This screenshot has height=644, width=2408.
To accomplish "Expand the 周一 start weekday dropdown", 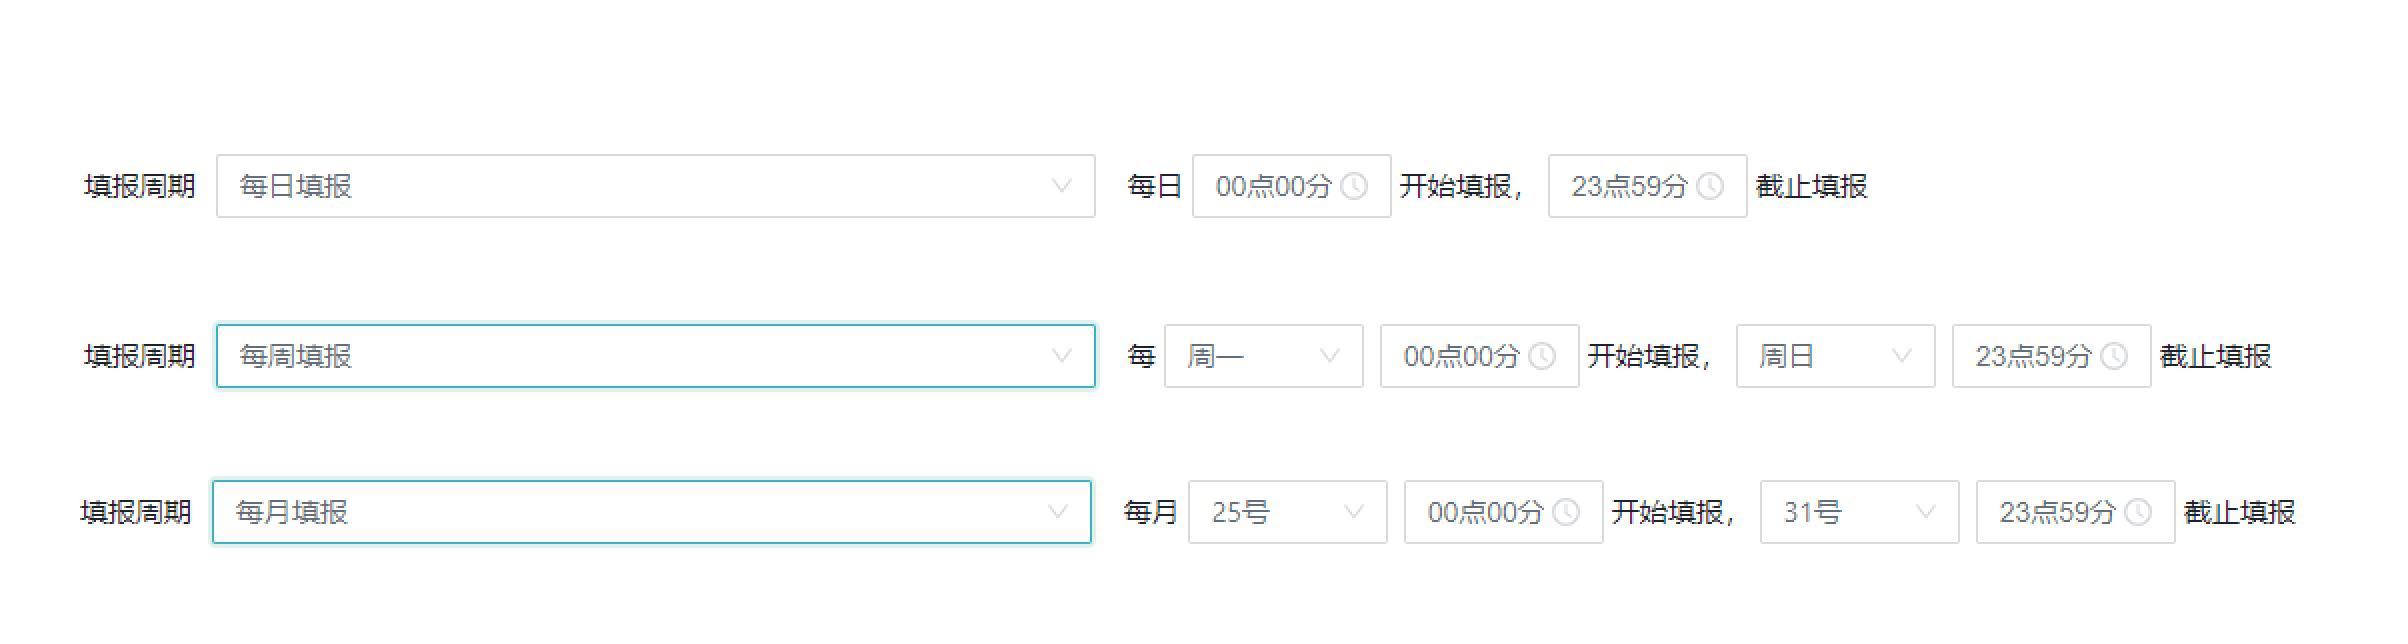I will 1263,356.
